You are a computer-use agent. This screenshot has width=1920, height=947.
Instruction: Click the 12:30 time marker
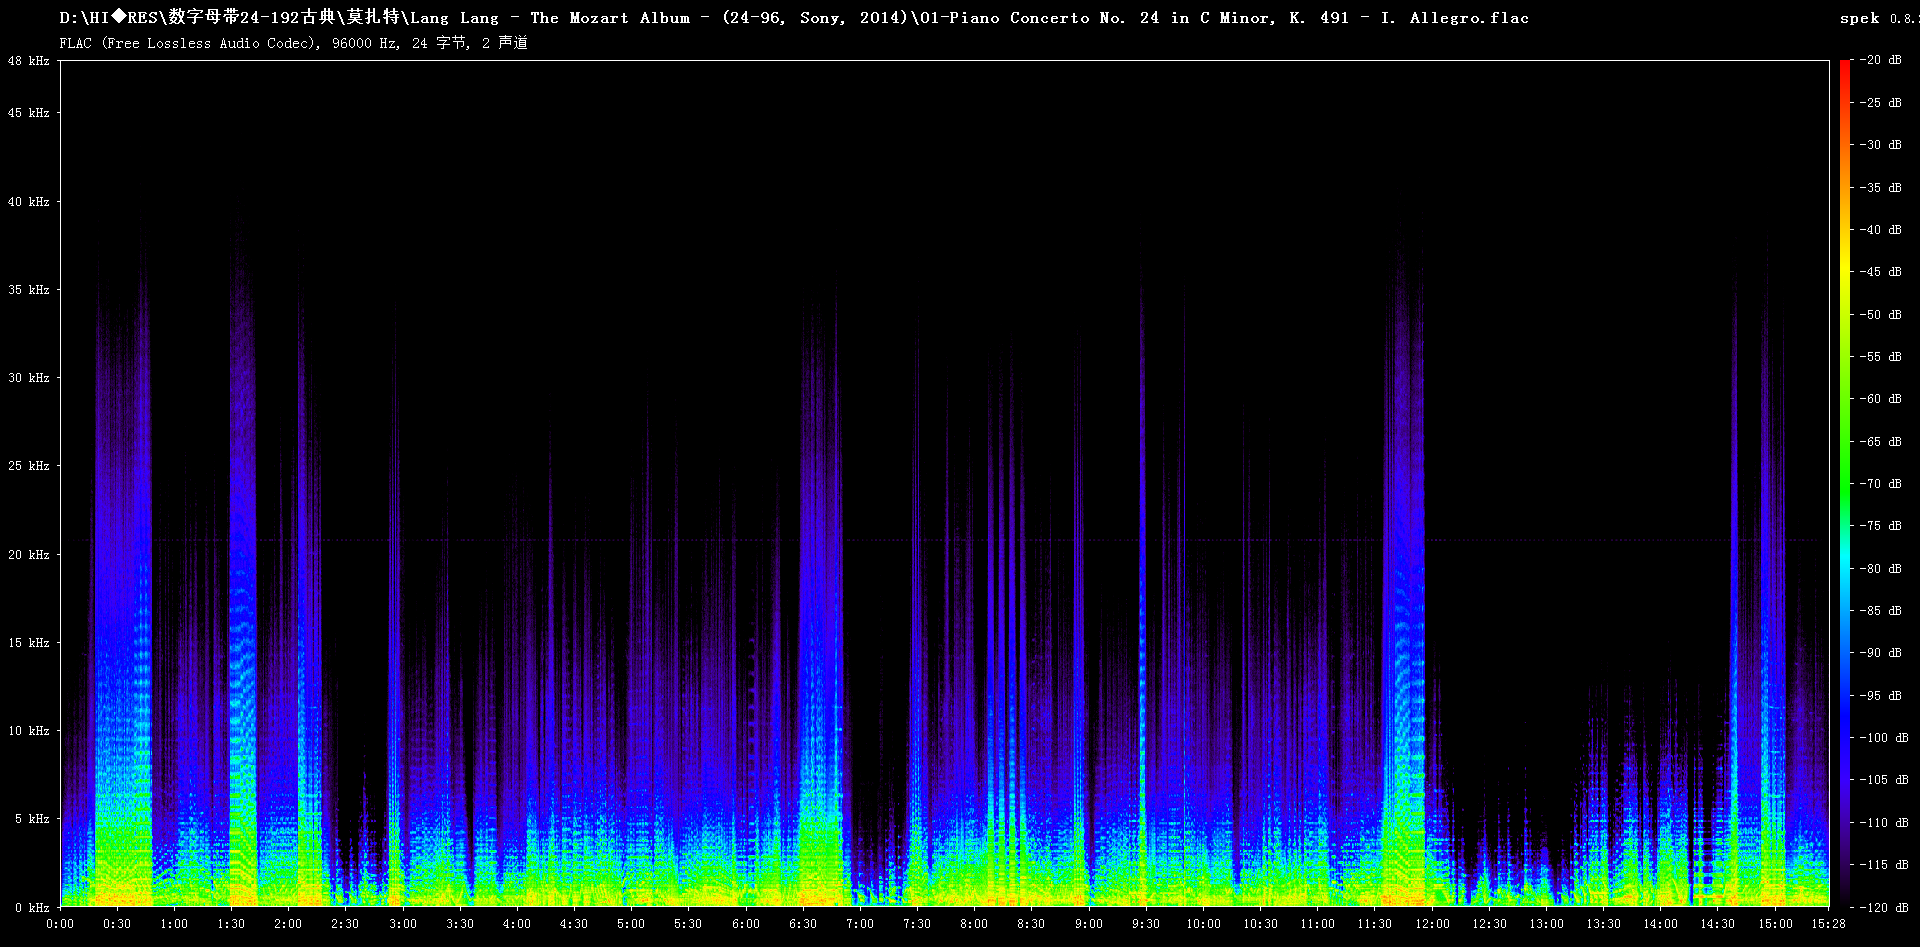click(x=1489, y=924)
